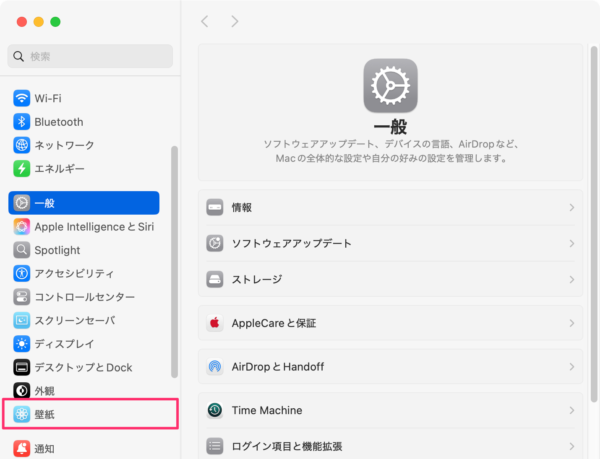Open アクセシビリティ icon in sidebar

[21, 273]
